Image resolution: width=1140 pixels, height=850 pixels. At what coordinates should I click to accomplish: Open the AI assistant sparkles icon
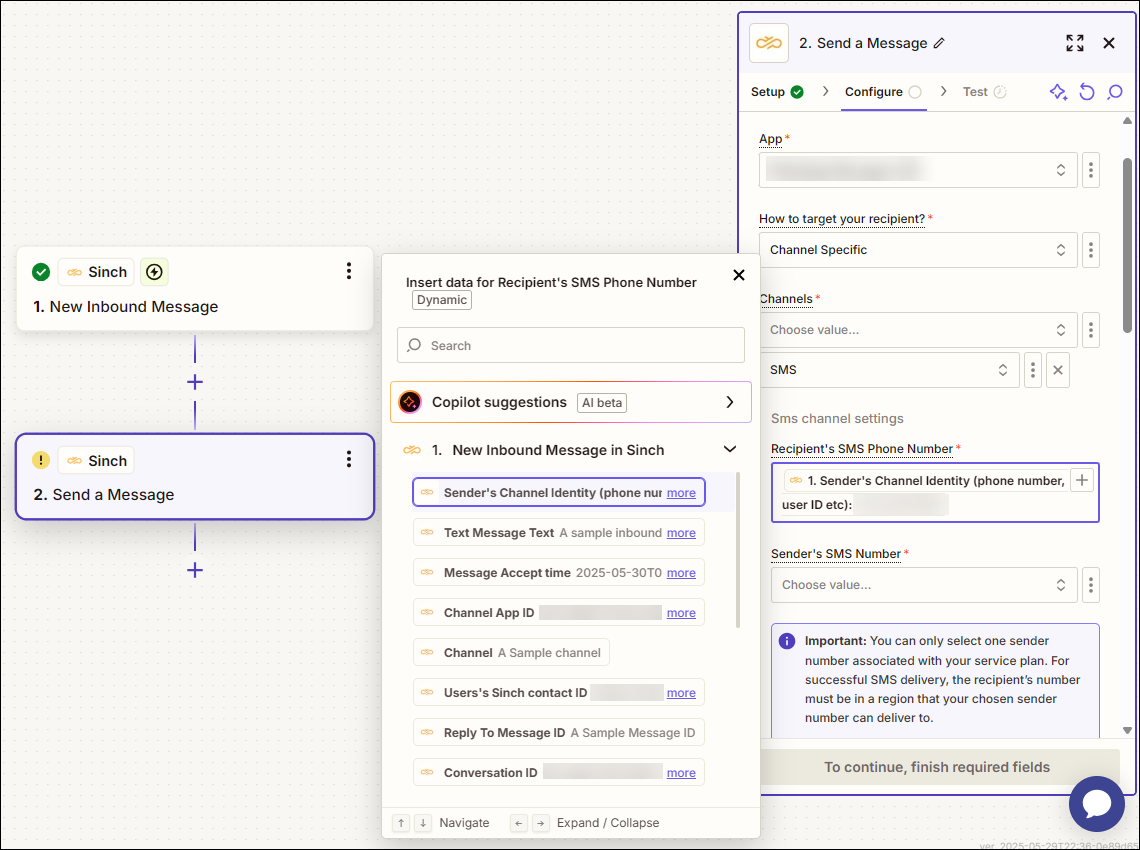1058,91
